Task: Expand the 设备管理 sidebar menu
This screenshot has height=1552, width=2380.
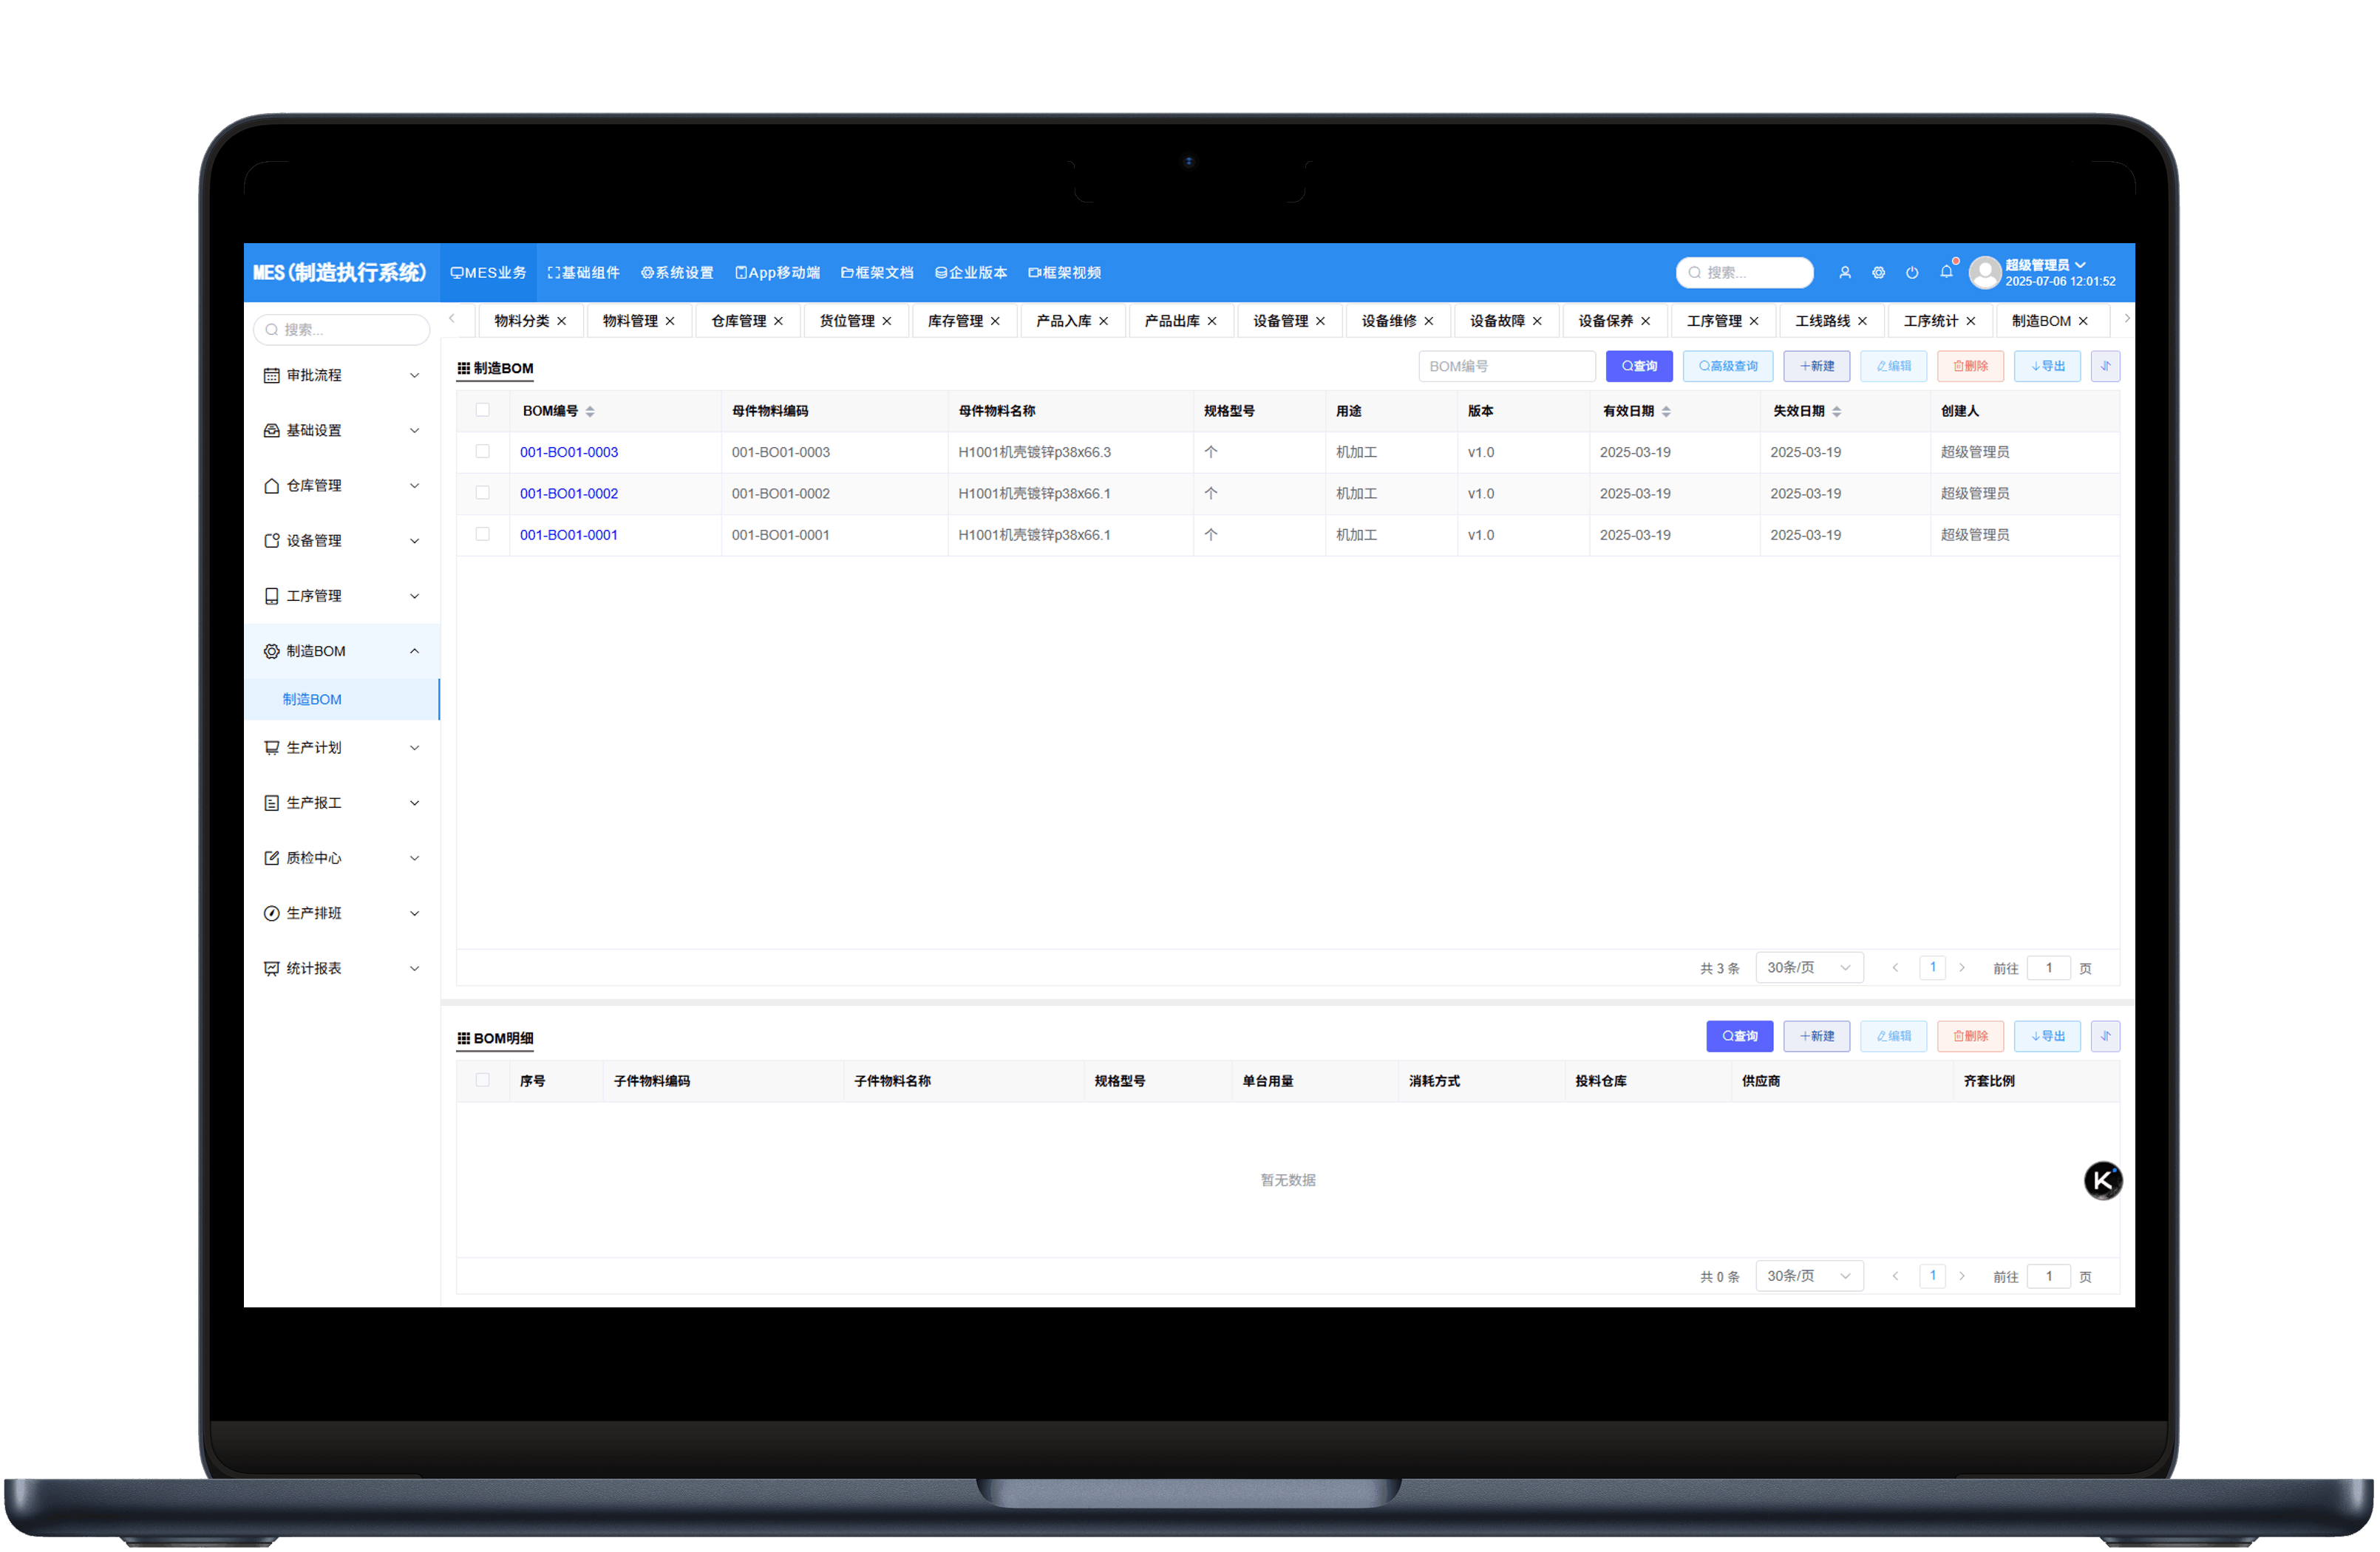Action: 341,540
